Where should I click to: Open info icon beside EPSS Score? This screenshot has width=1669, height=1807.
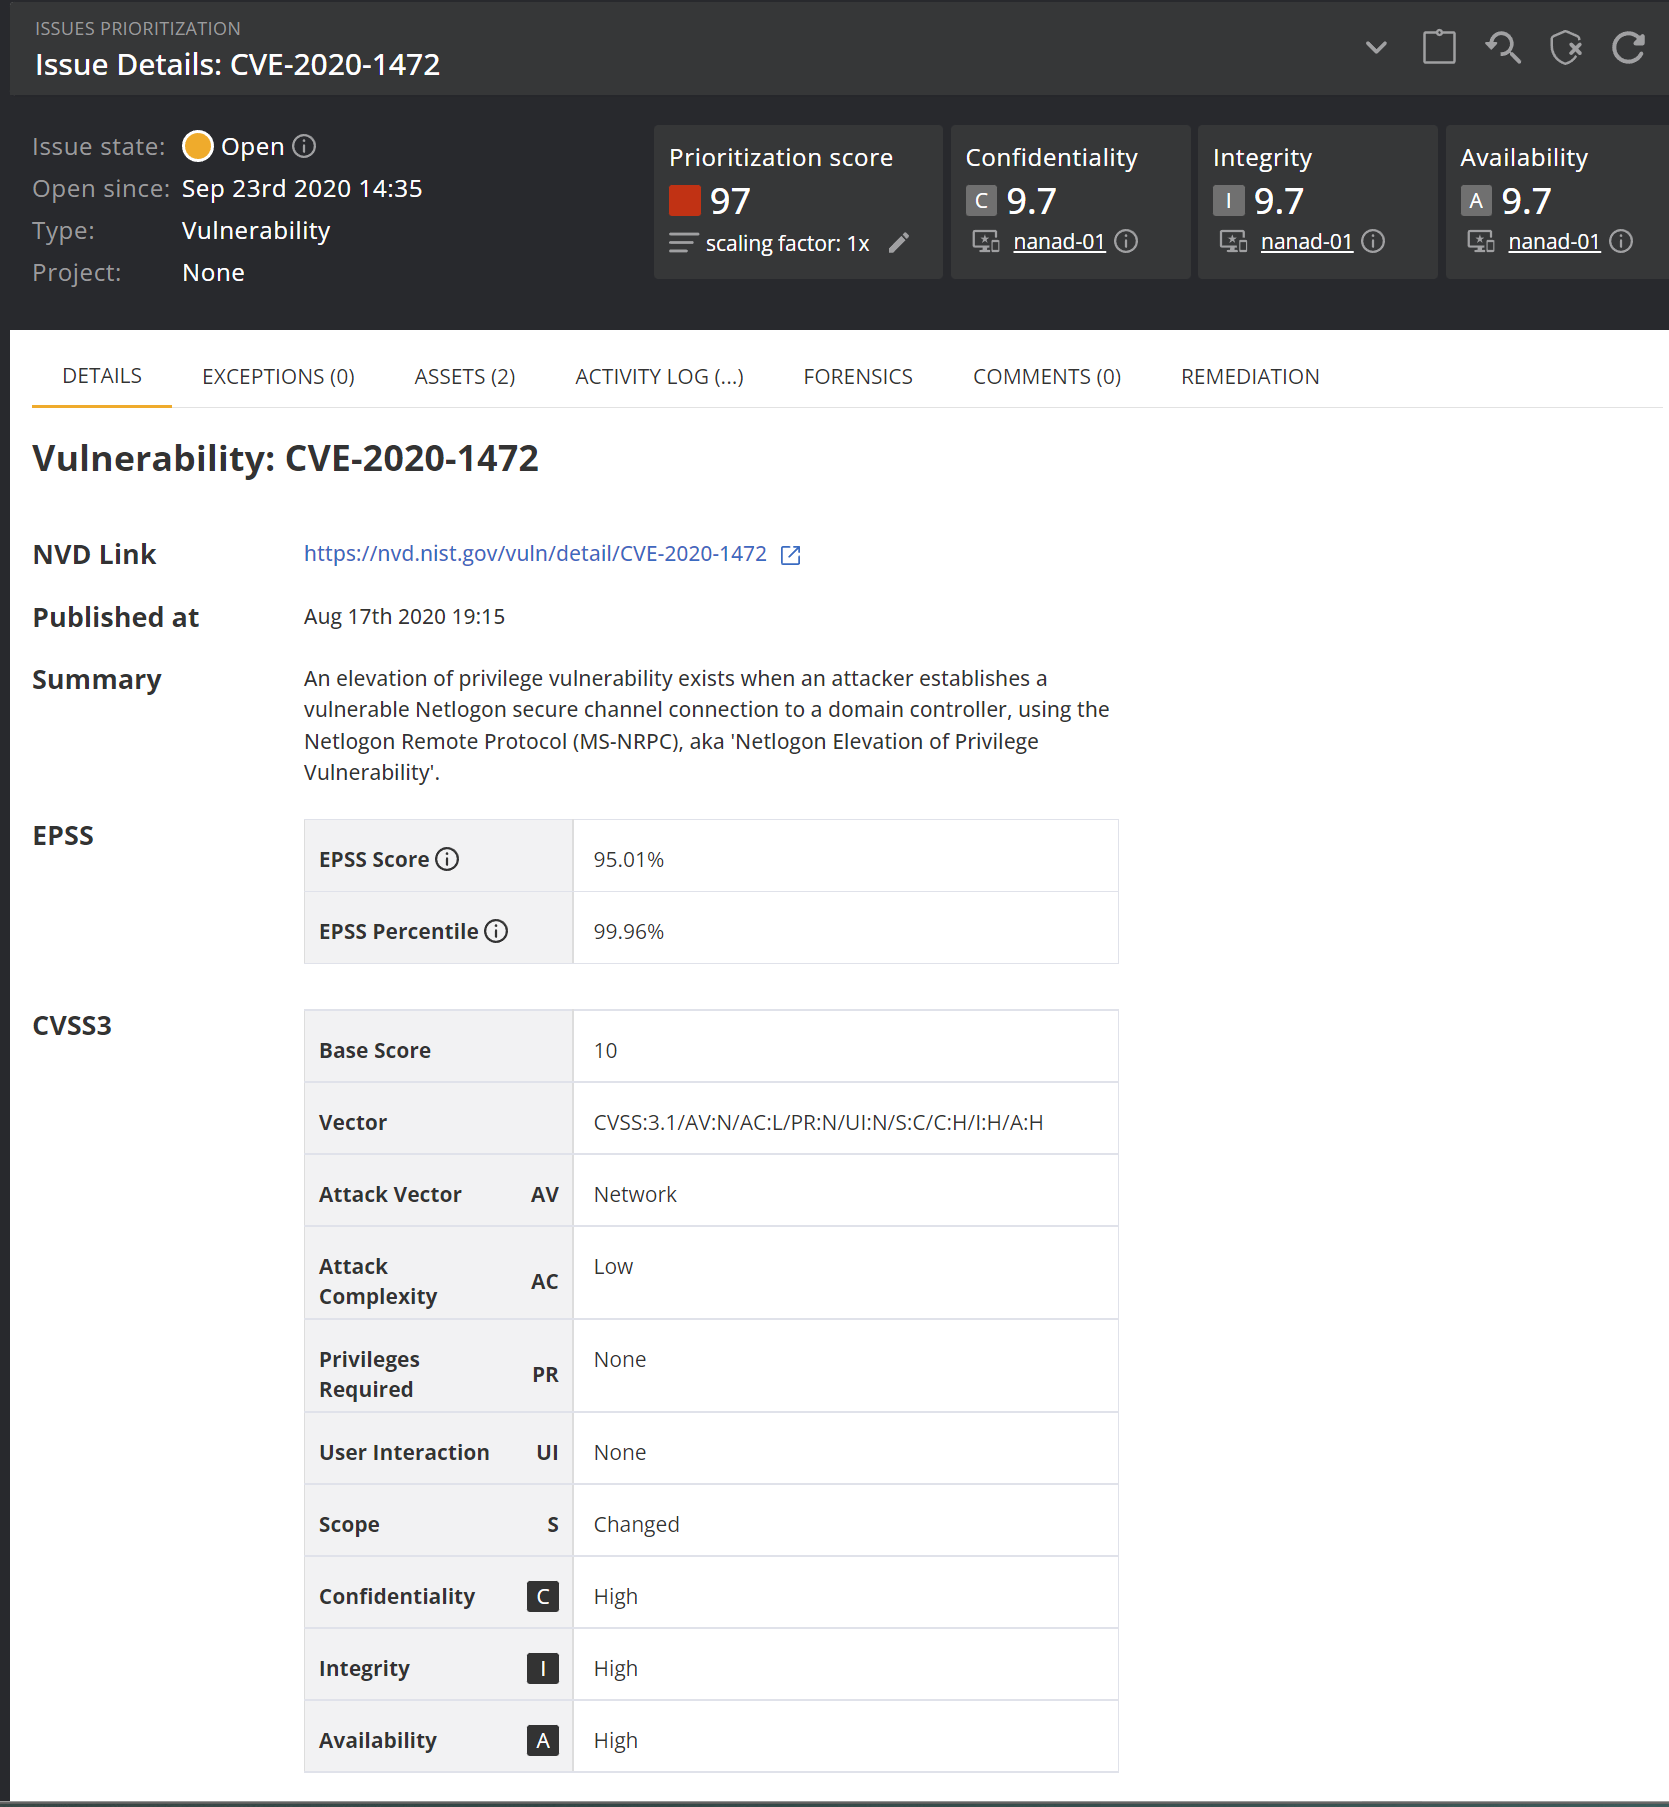(447, 859)
